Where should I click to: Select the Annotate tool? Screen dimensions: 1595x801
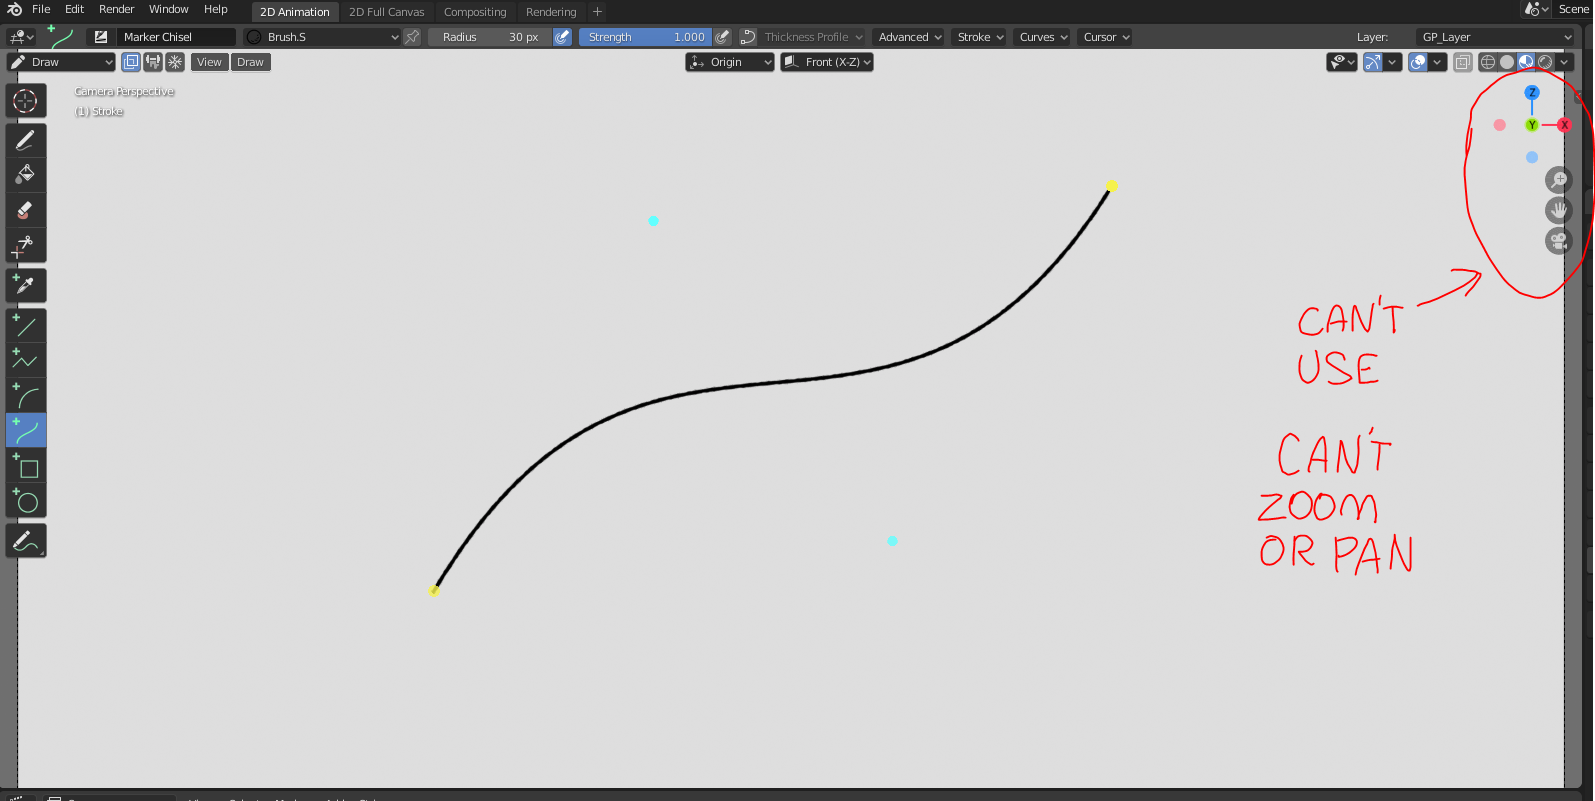pyautogui.click(x=26, y=541)
